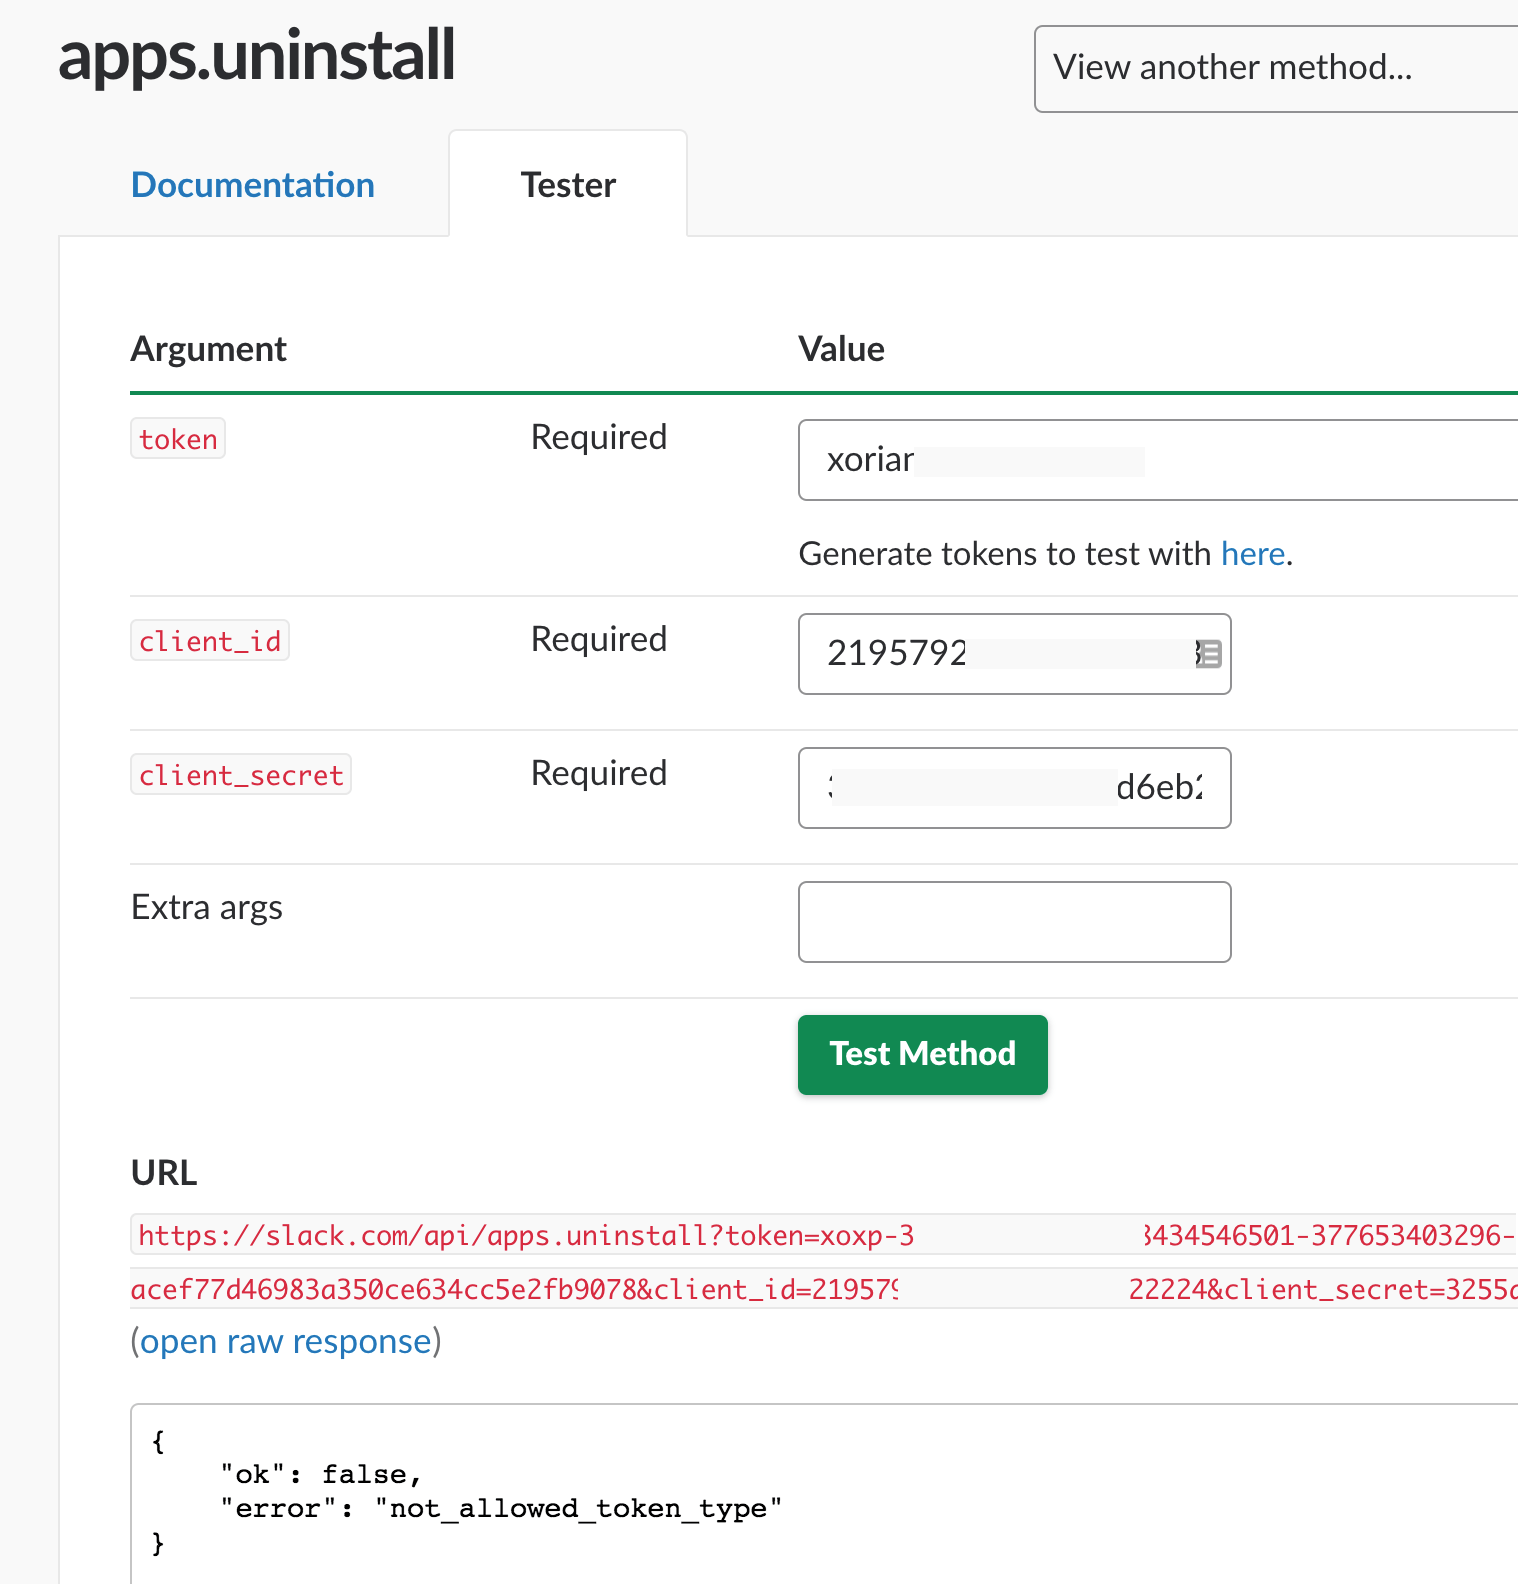The image size is (1518, 1584).
Task: Click the Test Method button
Action: pyautogui.click(x=922, y=1054)
